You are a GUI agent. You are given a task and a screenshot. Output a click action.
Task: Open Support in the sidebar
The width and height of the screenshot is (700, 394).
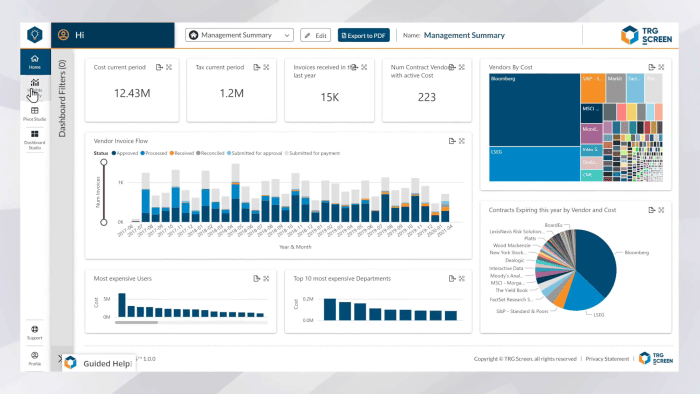point(35,332)
